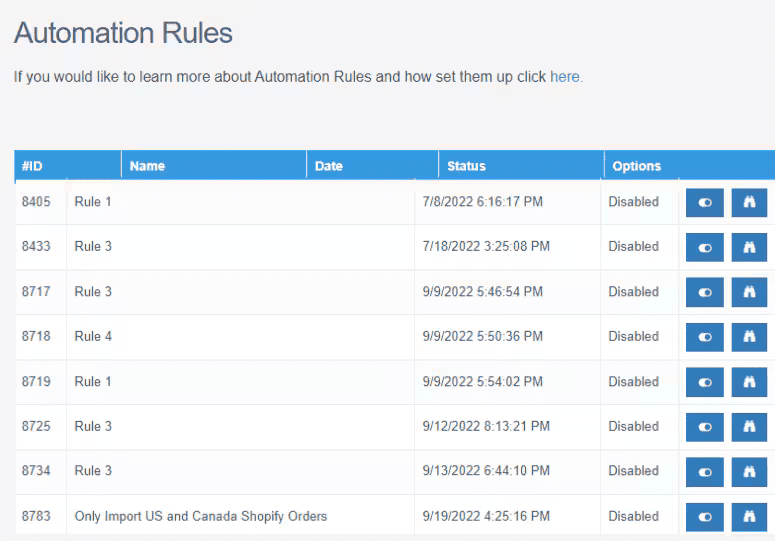Screen dimensions: 775x541
Task: Select the Name column header
Action: pyautogui.click(x=147, y=166)
